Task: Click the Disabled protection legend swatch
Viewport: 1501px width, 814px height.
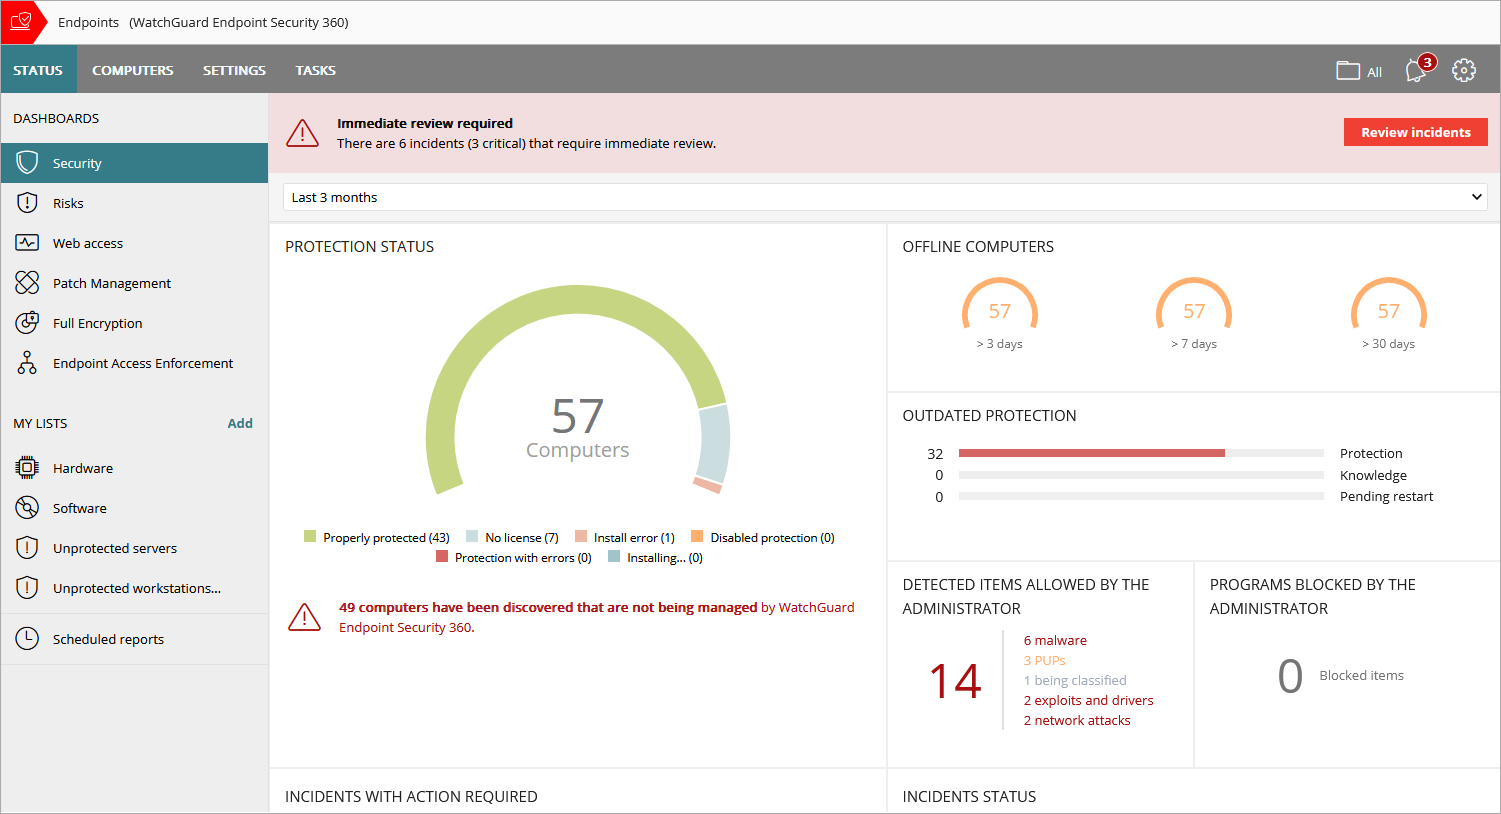Action: pos(697,537)
